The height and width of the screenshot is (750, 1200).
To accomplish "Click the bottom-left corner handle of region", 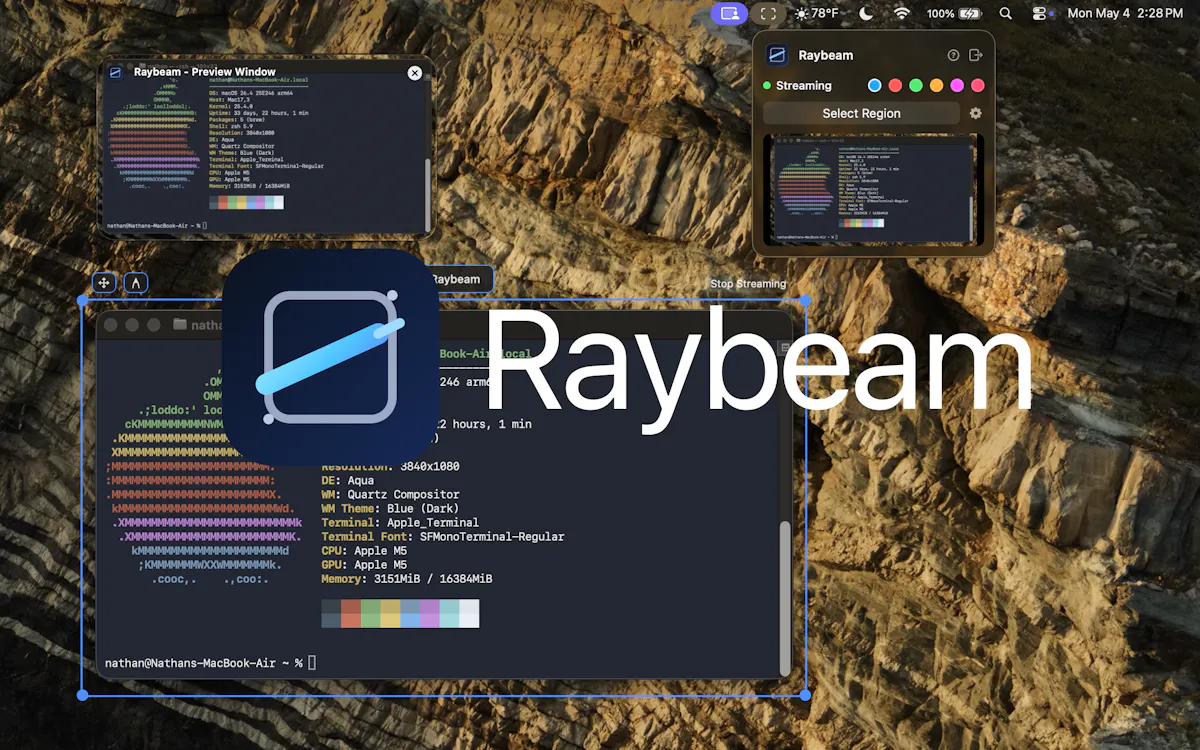I will 83,695.
